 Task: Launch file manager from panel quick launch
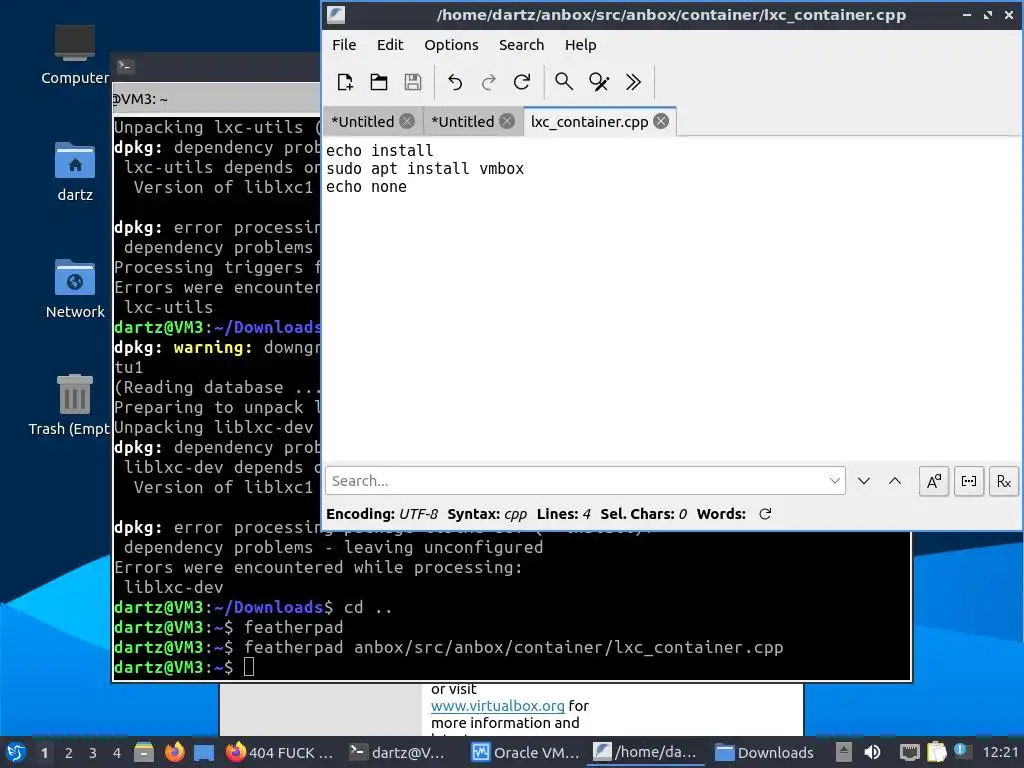(x=144, y=752)
